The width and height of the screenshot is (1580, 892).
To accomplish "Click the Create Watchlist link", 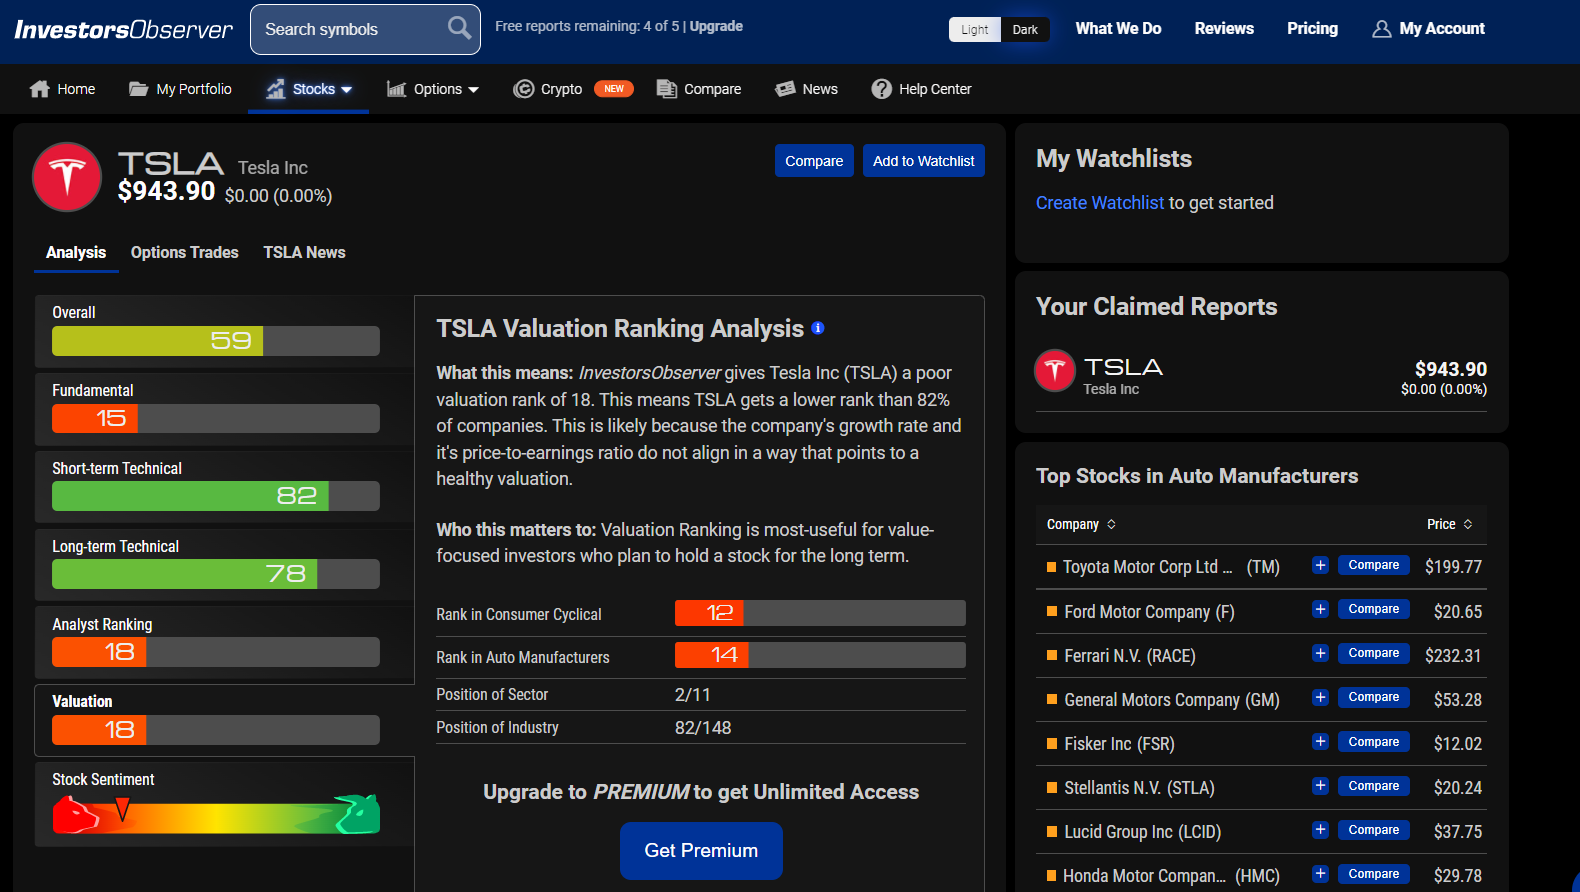I will coord(1100,203).
